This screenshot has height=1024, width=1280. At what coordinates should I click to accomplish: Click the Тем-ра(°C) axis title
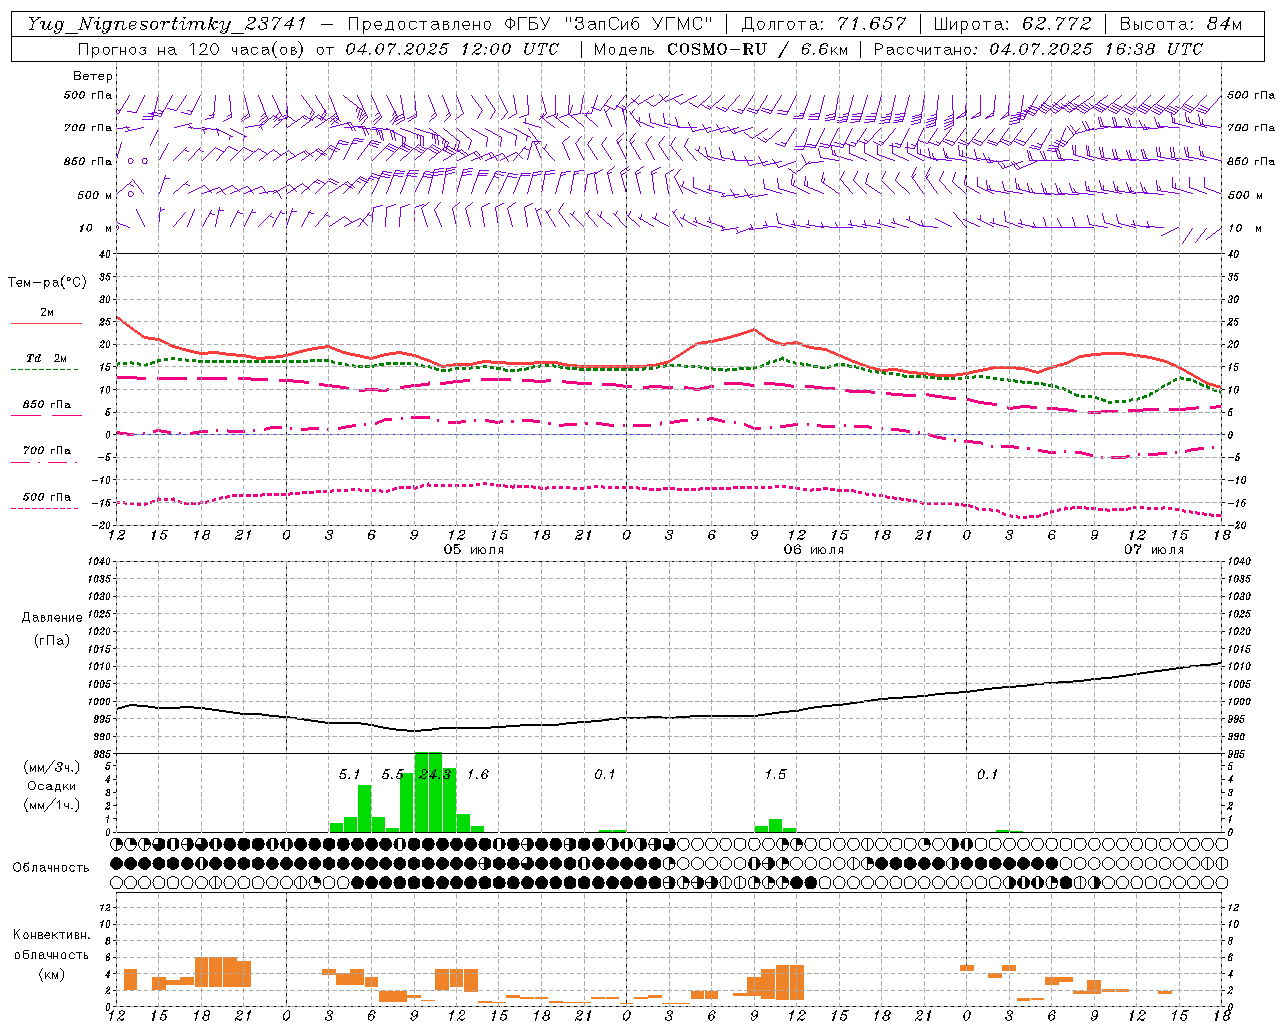point(47,283)
